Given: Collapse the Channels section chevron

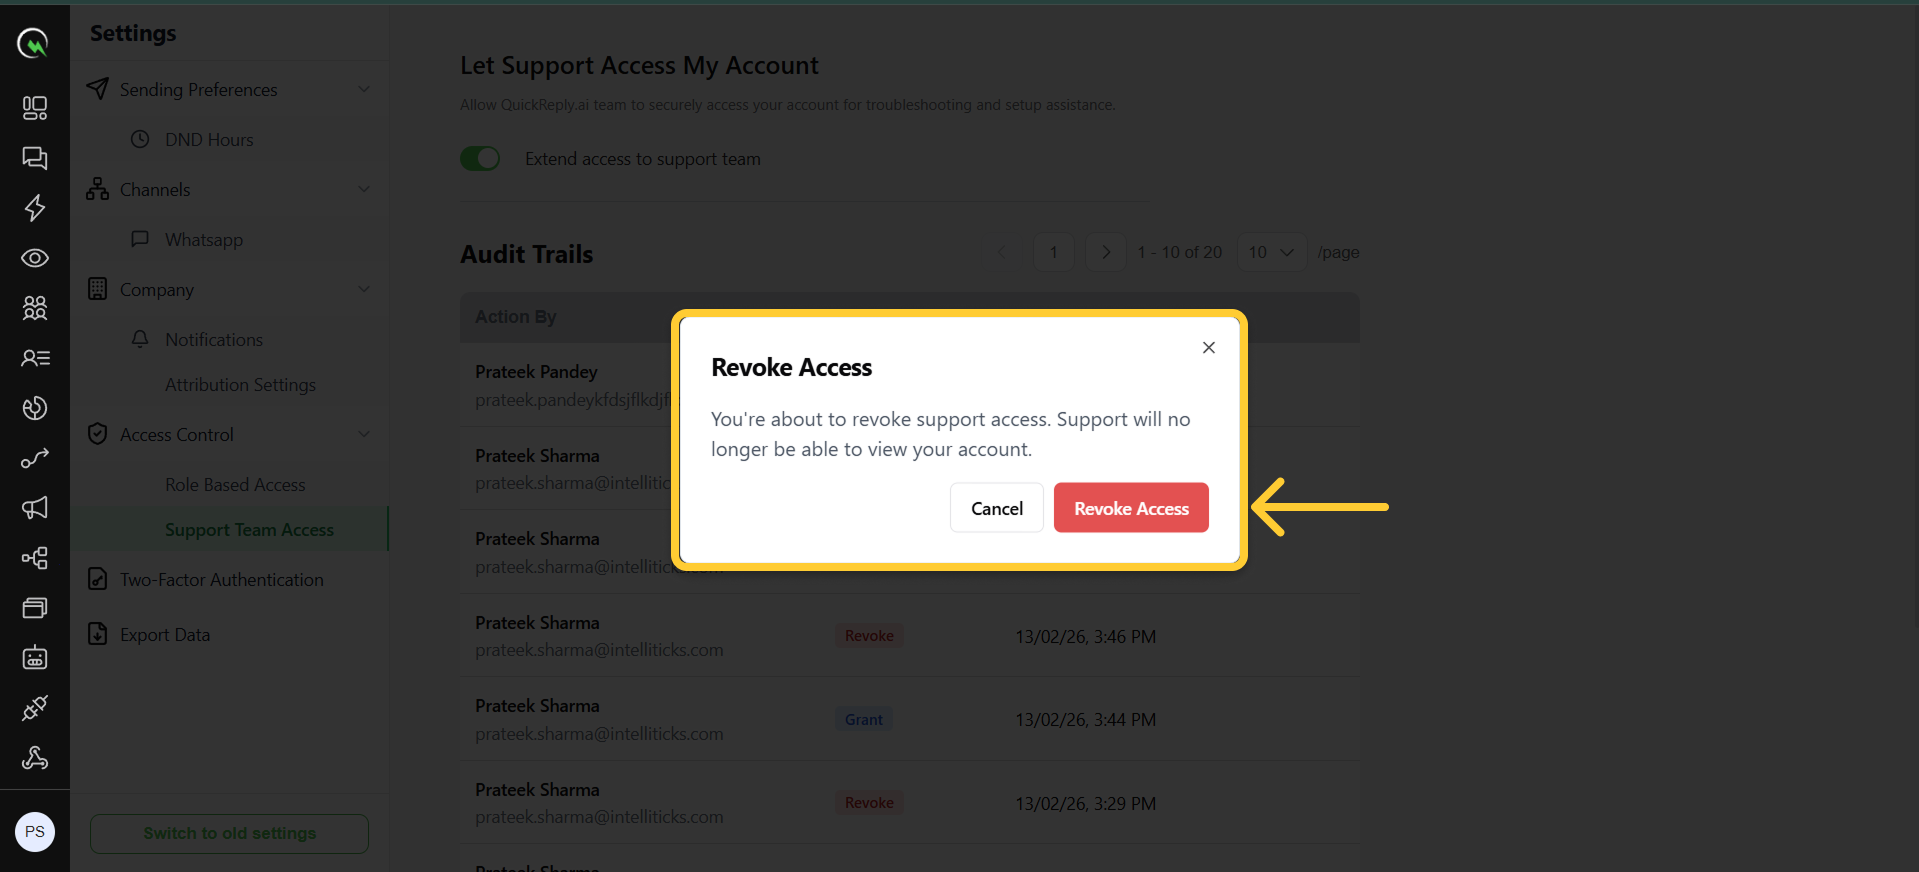Looking at the screenshot, I should [x=364, y=189].
